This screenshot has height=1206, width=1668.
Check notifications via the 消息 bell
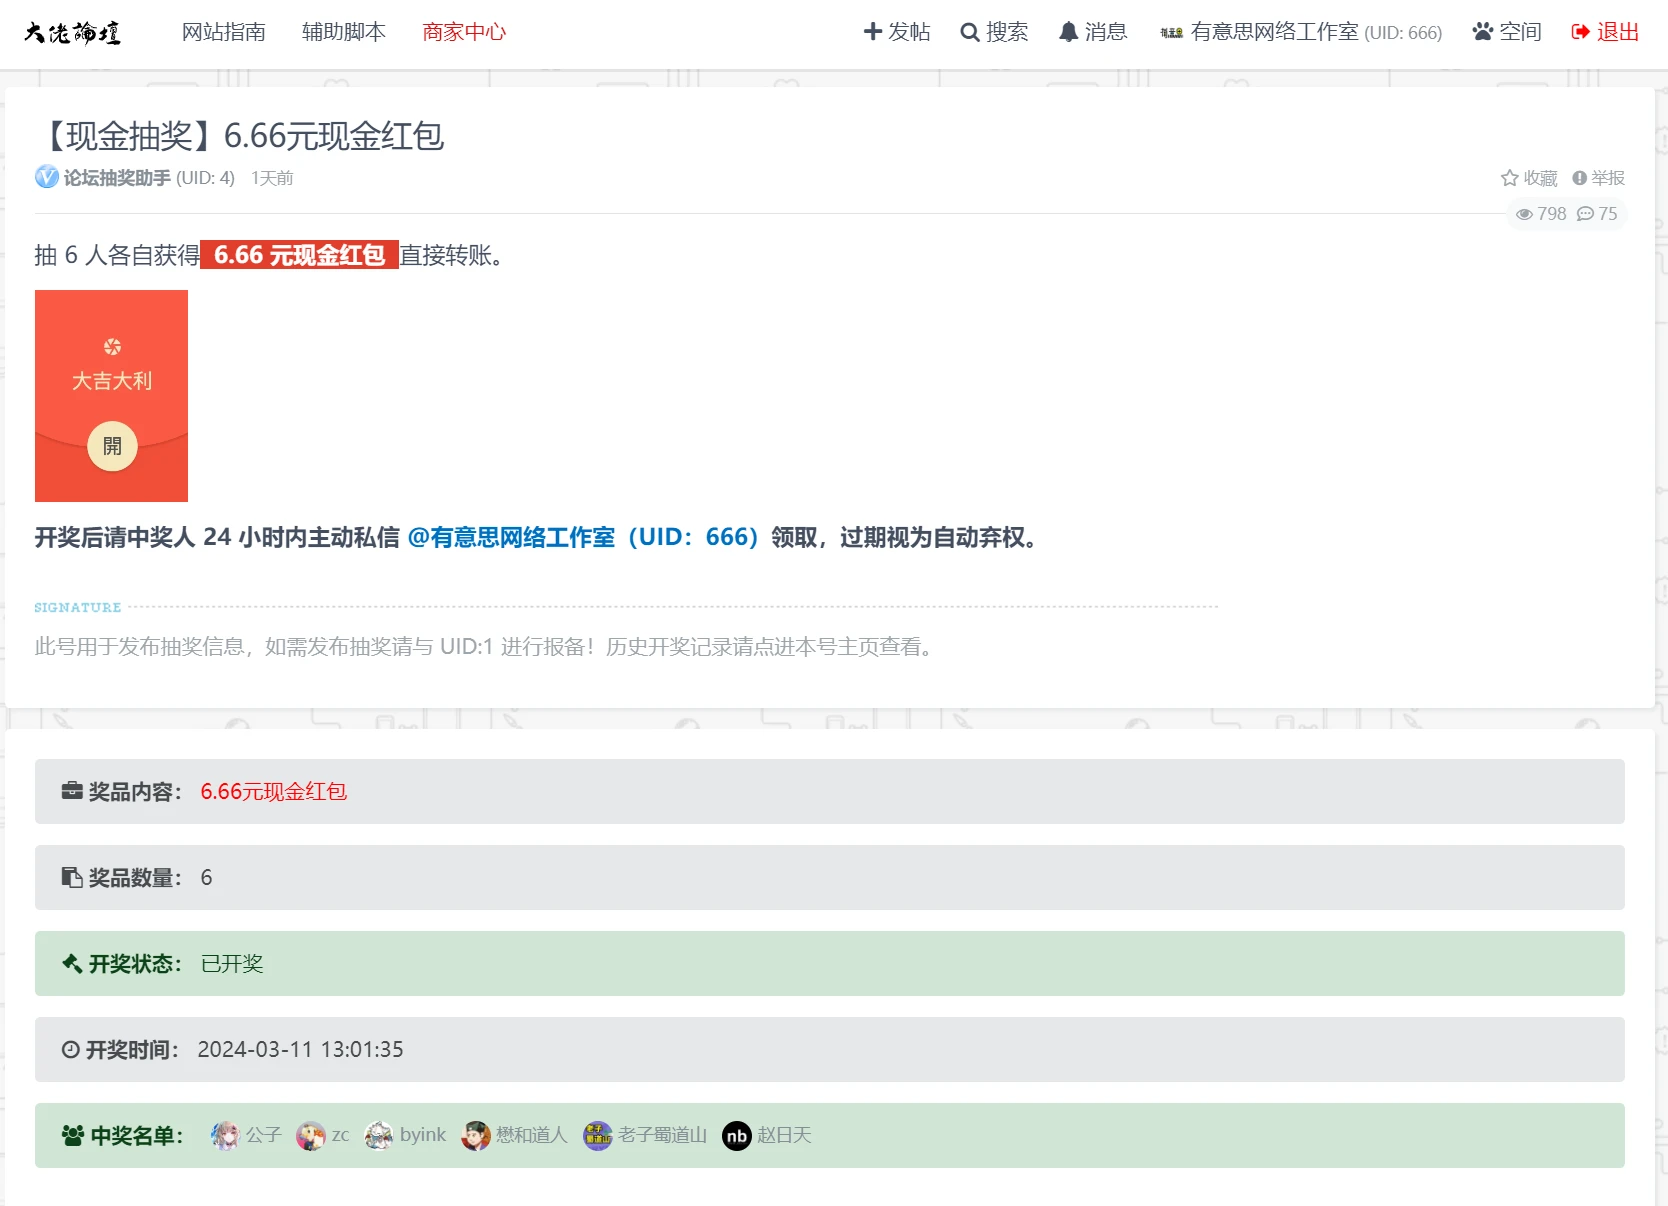click(x=1092, y=32)
